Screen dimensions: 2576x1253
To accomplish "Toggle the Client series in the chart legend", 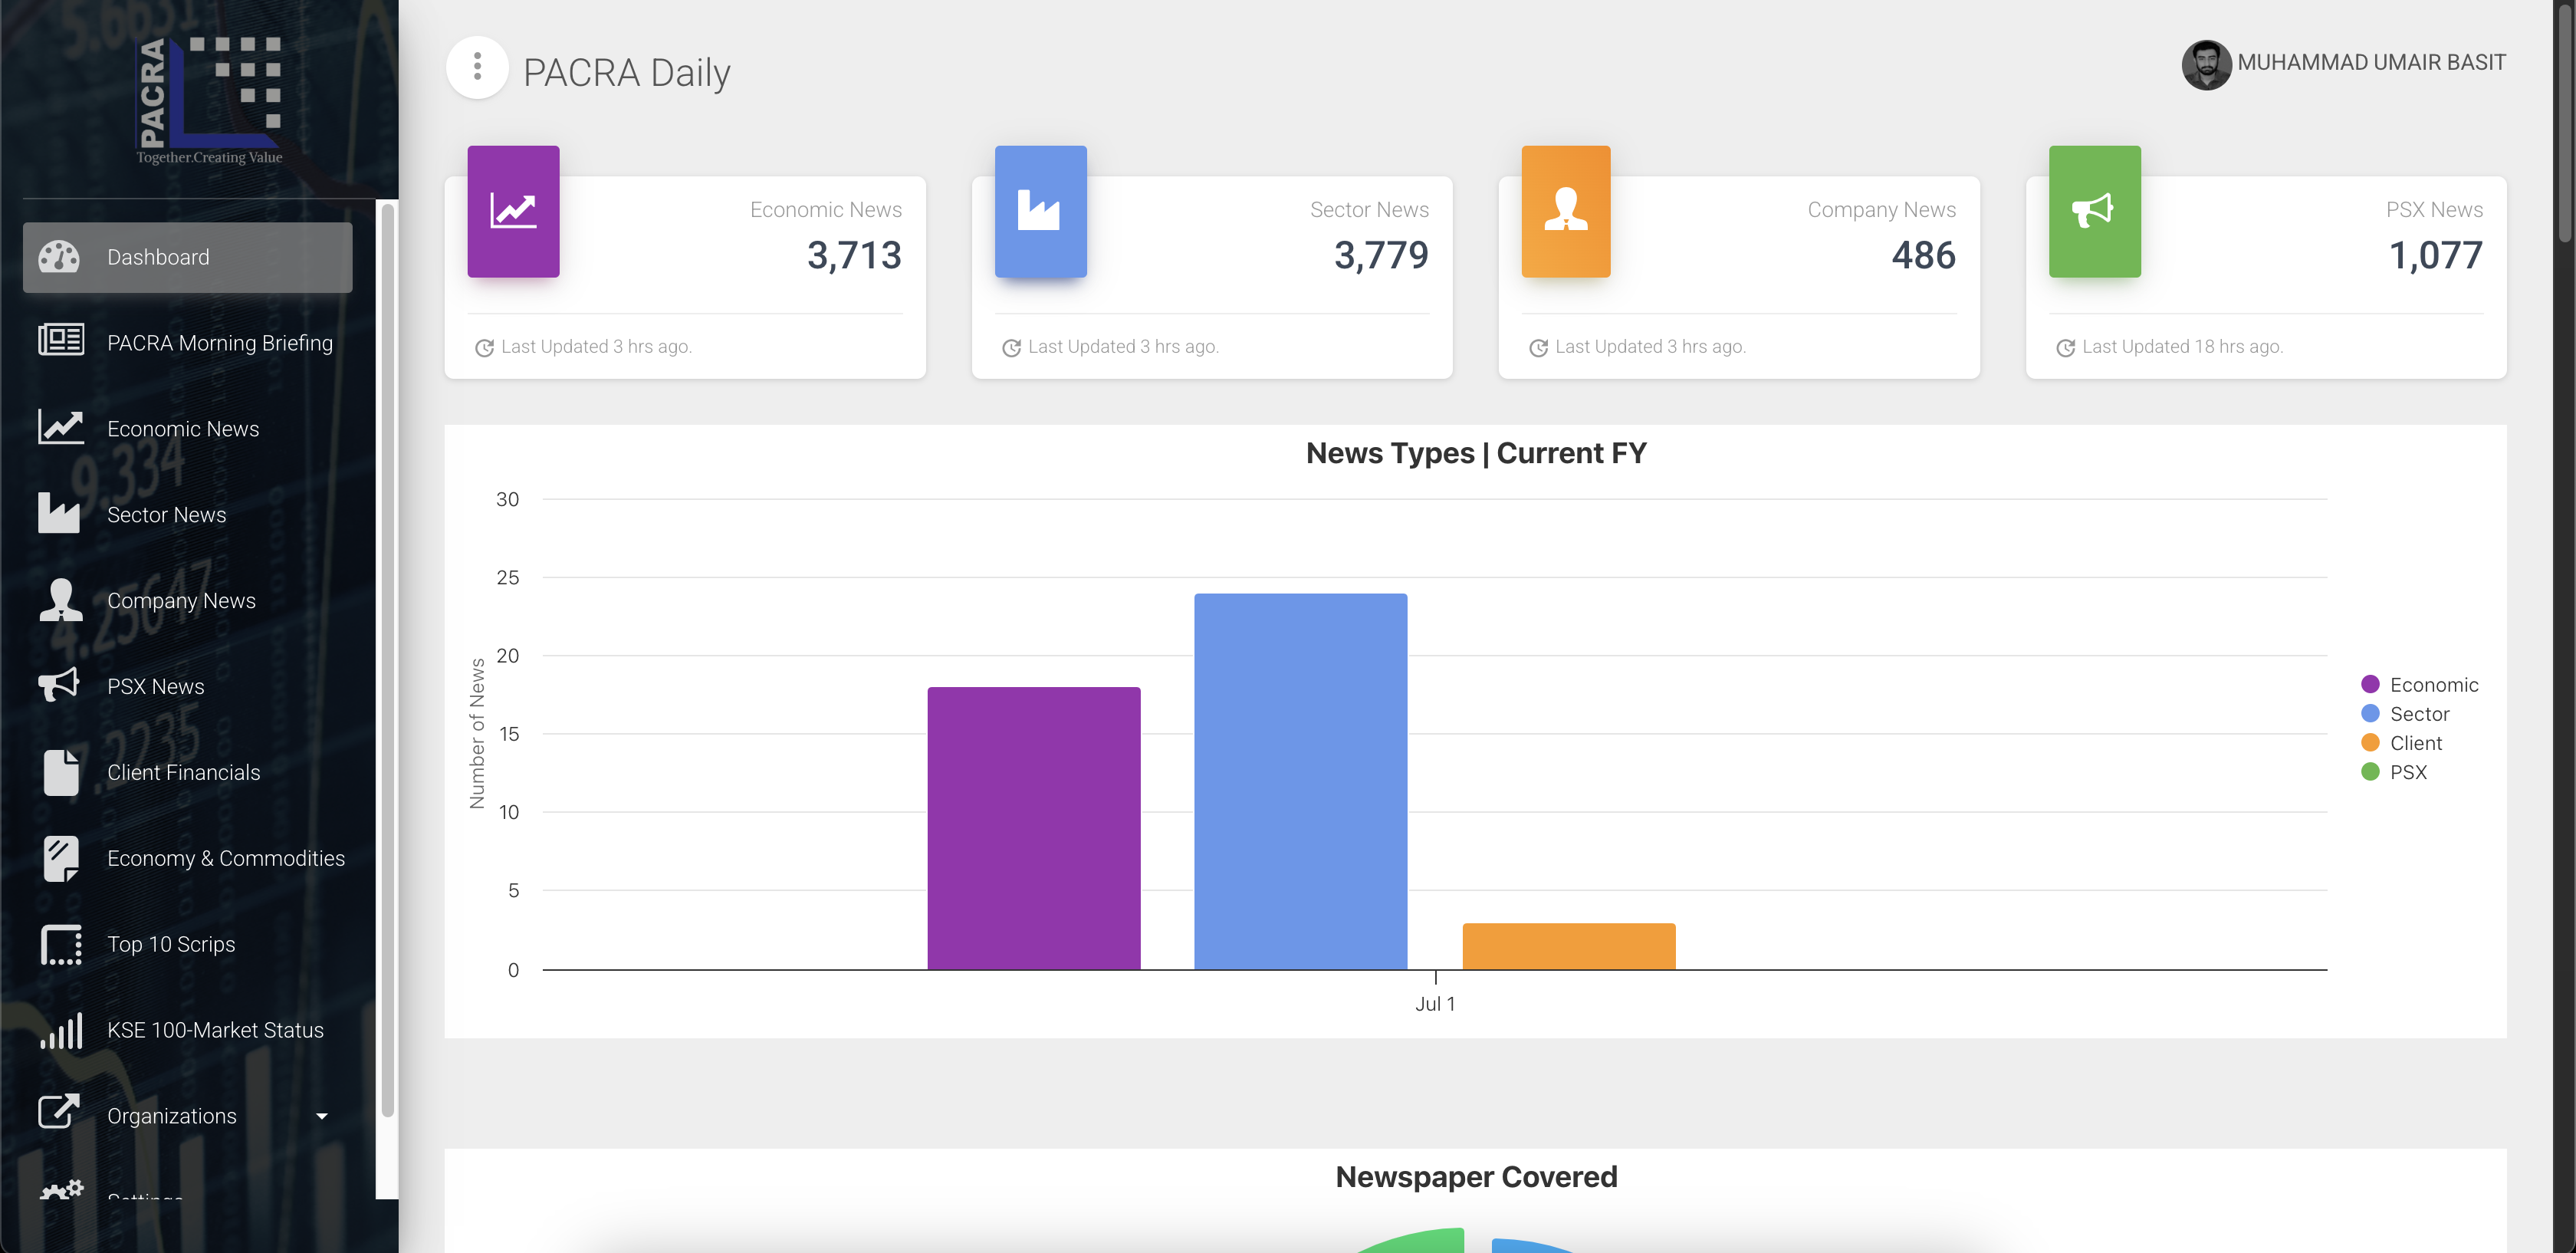I will coord(2401,743).
